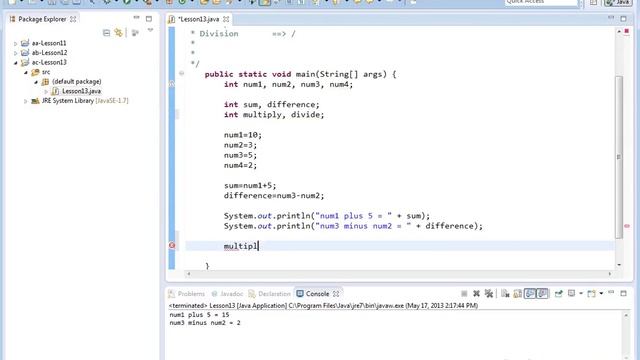Select the src folder

pyautogui.click(x=46, y=72)
